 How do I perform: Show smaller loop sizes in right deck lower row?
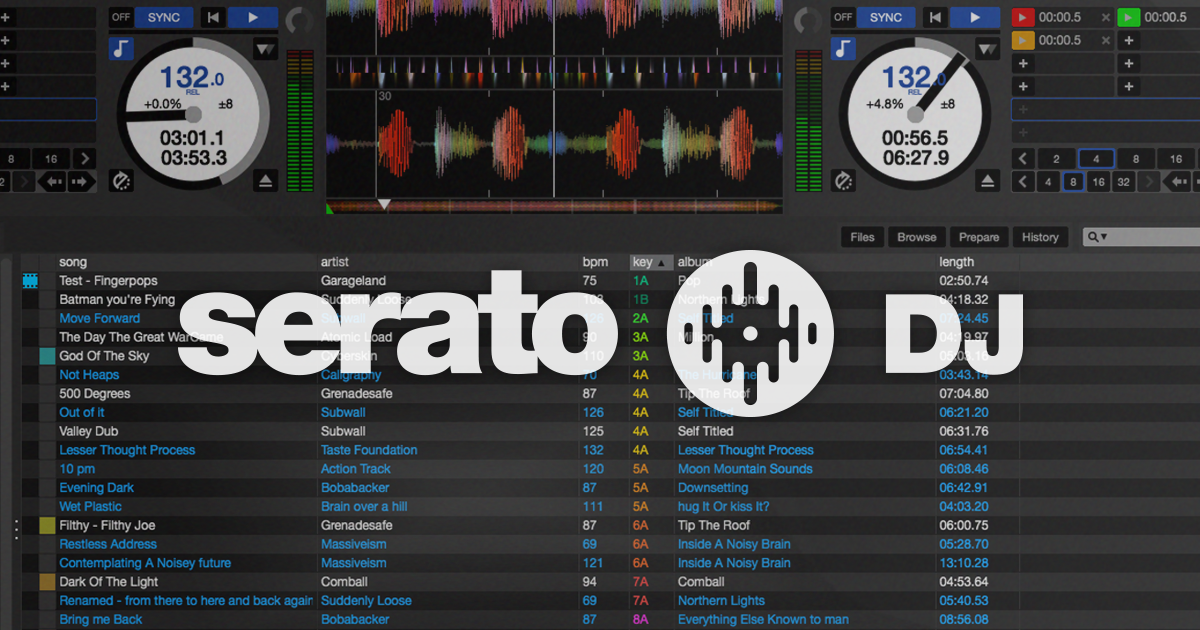tap(1023, 181)
